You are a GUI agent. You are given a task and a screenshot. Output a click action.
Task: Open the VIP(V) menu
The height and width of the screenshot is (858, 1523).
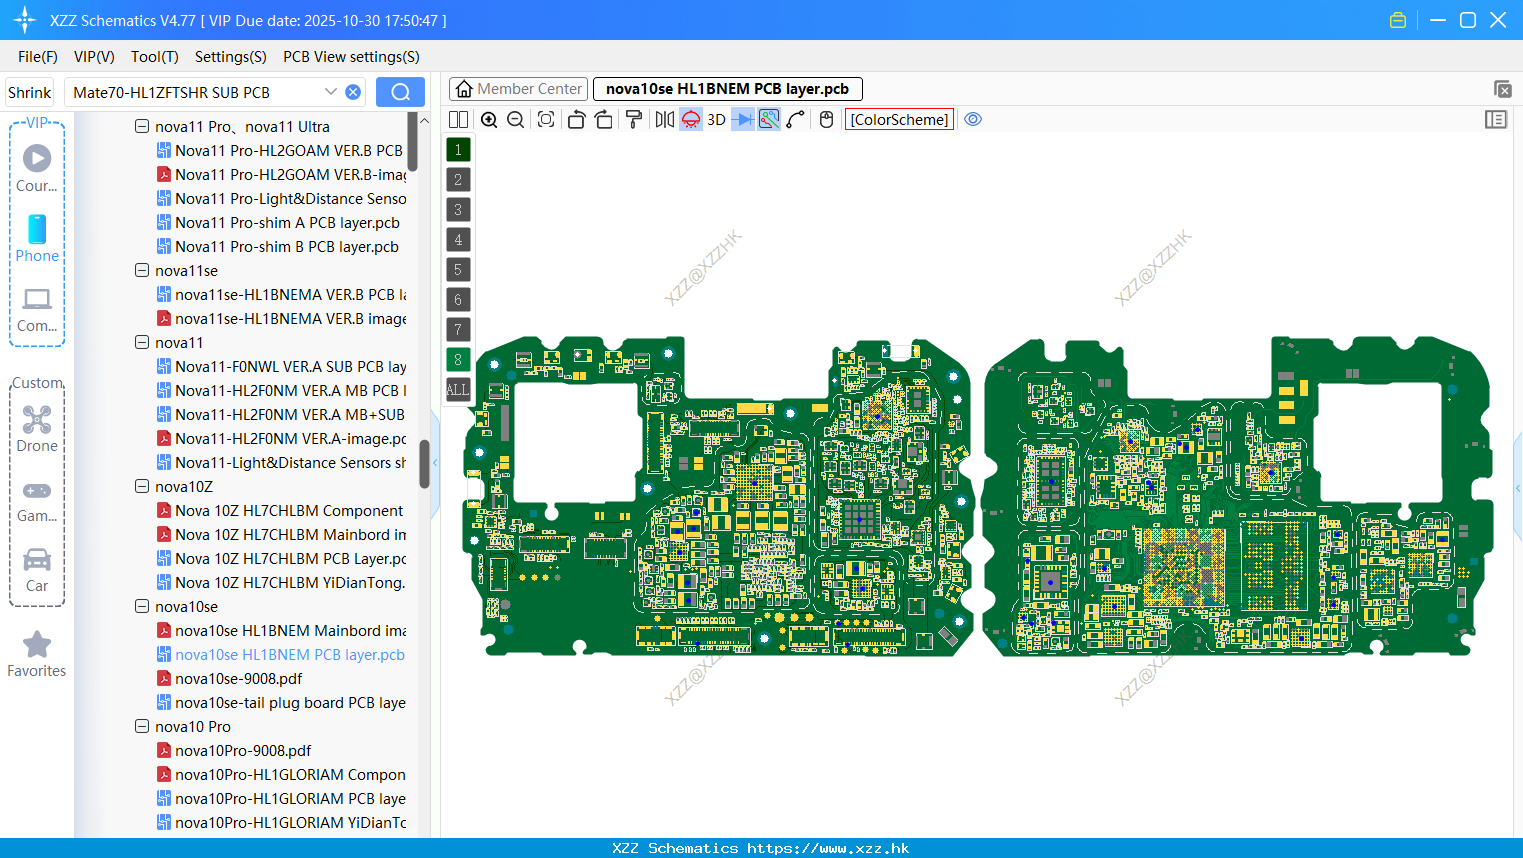pyautogui.click(x=94, y=57)
